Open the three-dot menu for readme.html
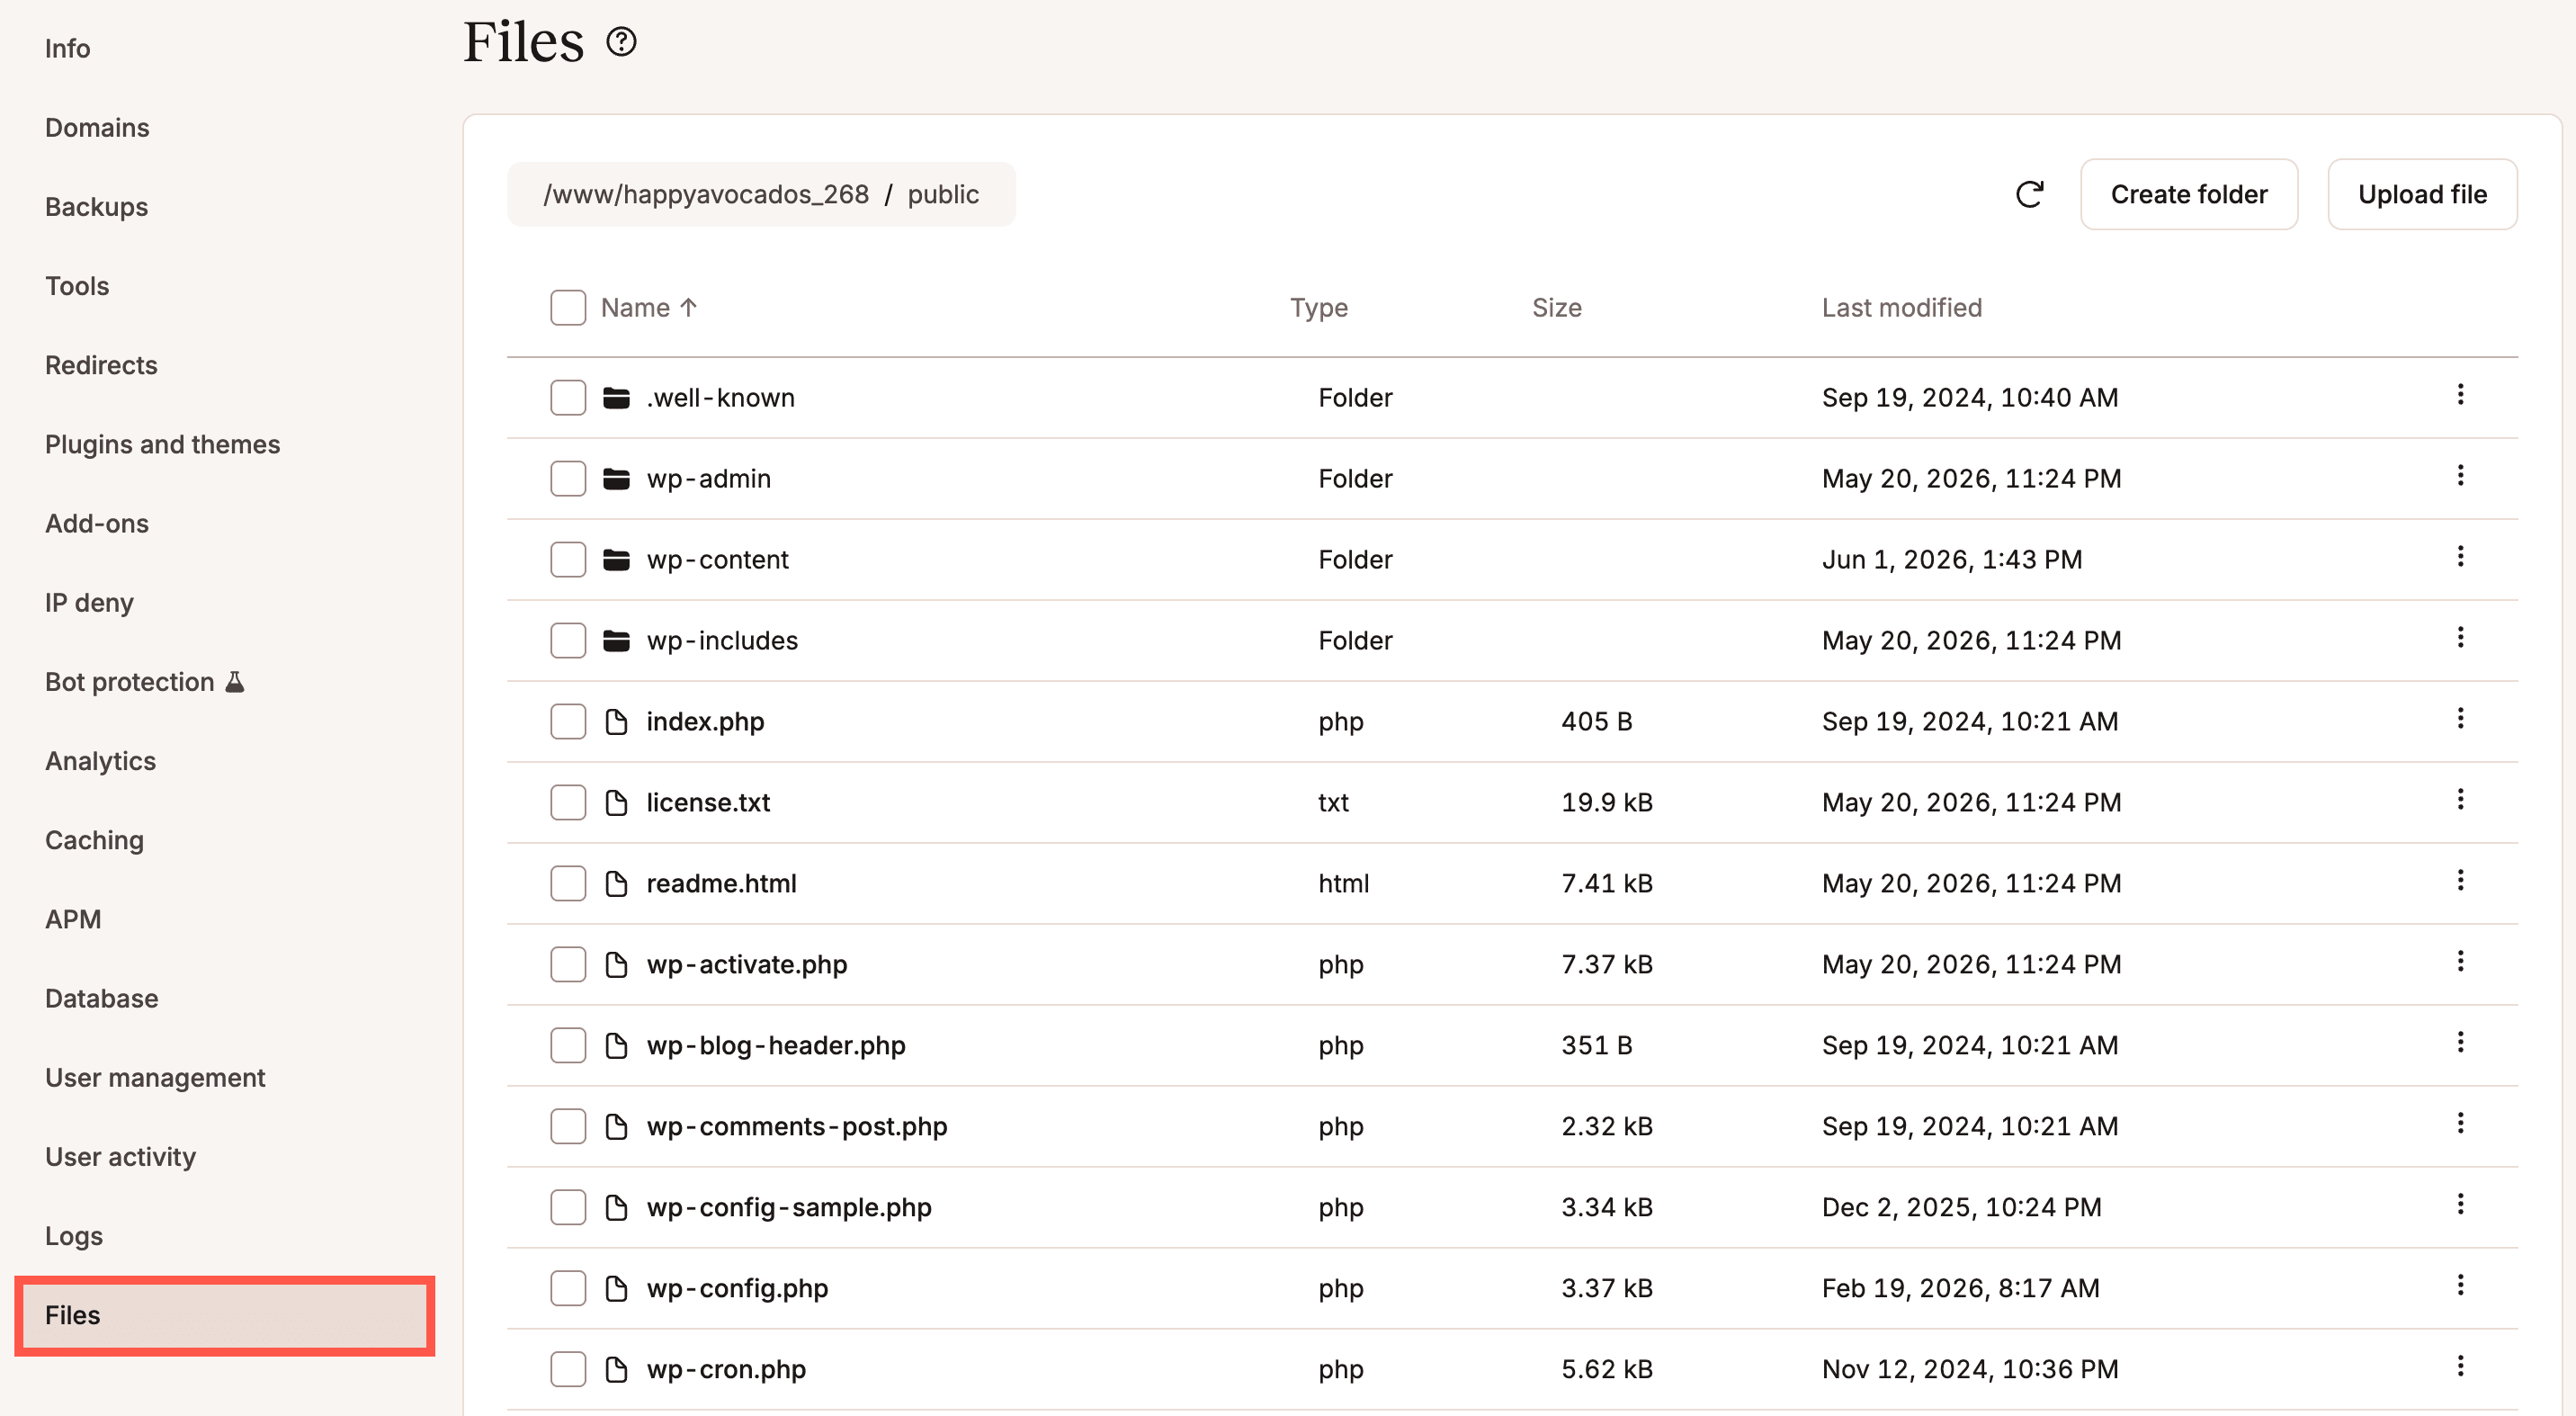 tap(2460, 881)
